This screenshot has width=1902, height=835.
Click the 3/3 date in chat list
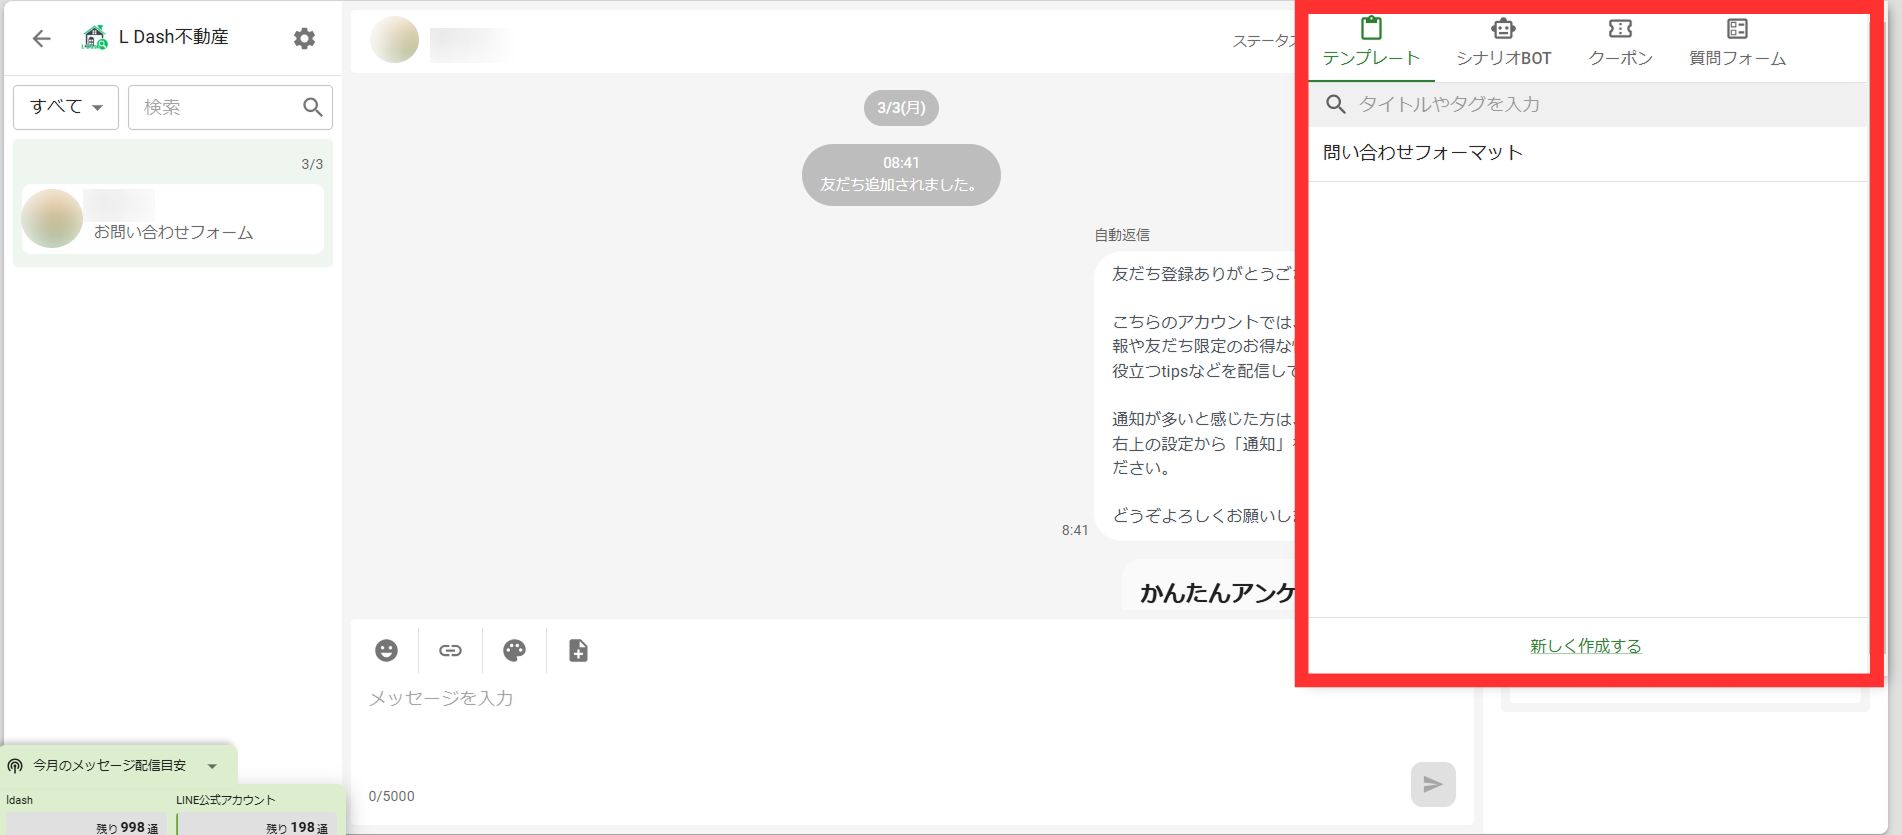coord(312,164)
